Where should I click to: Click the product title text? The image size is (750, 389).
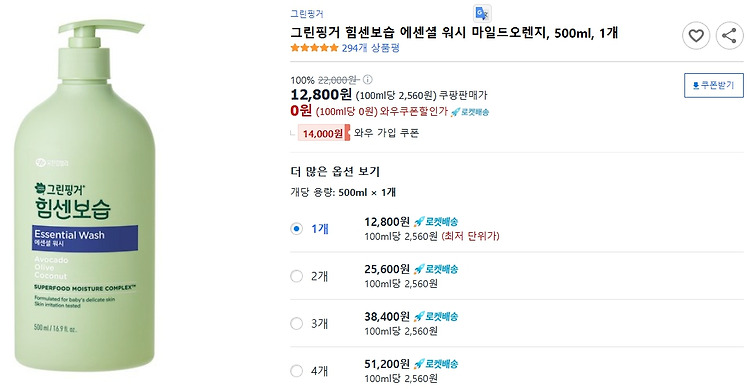tap(454, 33)
